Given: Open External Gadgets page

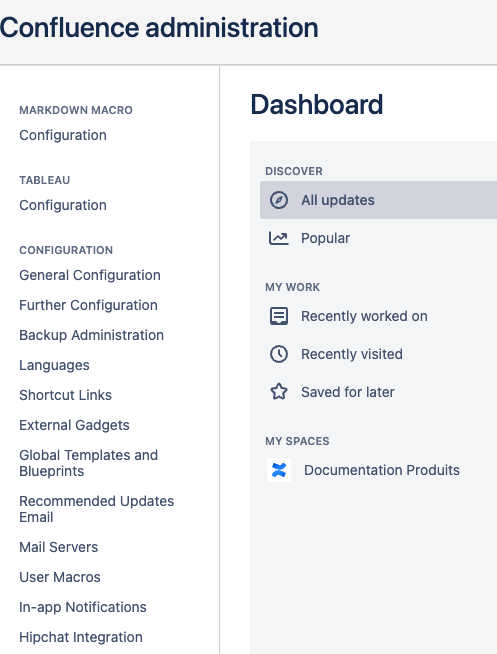Looking at the screenshot, I should pos(74,425).
